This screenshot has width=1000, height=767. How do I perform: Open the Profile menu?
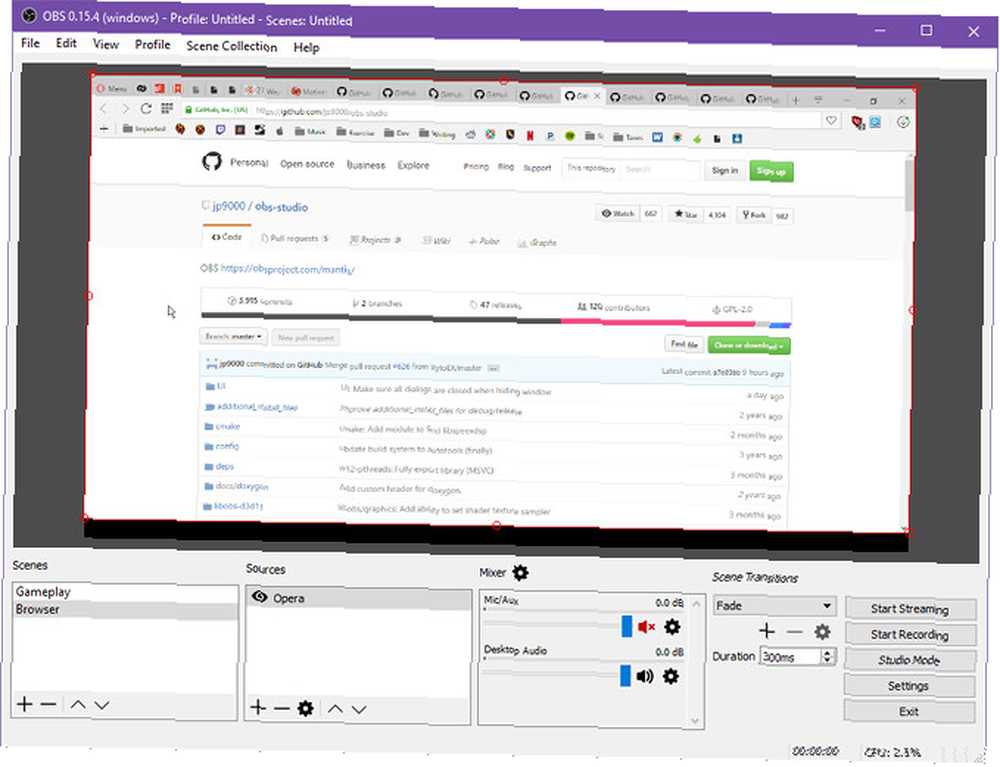click(x=152, y=45)
